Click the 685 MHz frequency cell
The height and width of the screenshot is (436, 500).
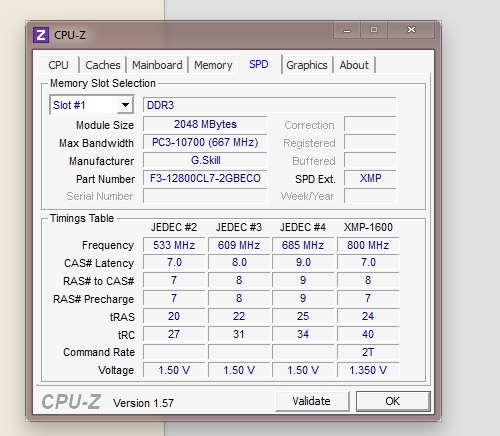[x=303, y=245]
